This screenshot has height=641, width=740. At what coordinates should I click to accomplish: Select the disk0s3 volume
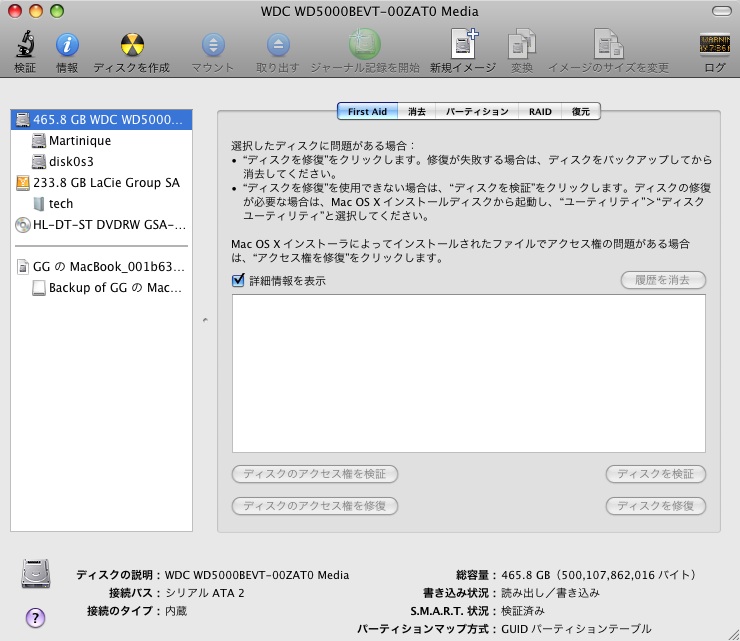point(101,161)
